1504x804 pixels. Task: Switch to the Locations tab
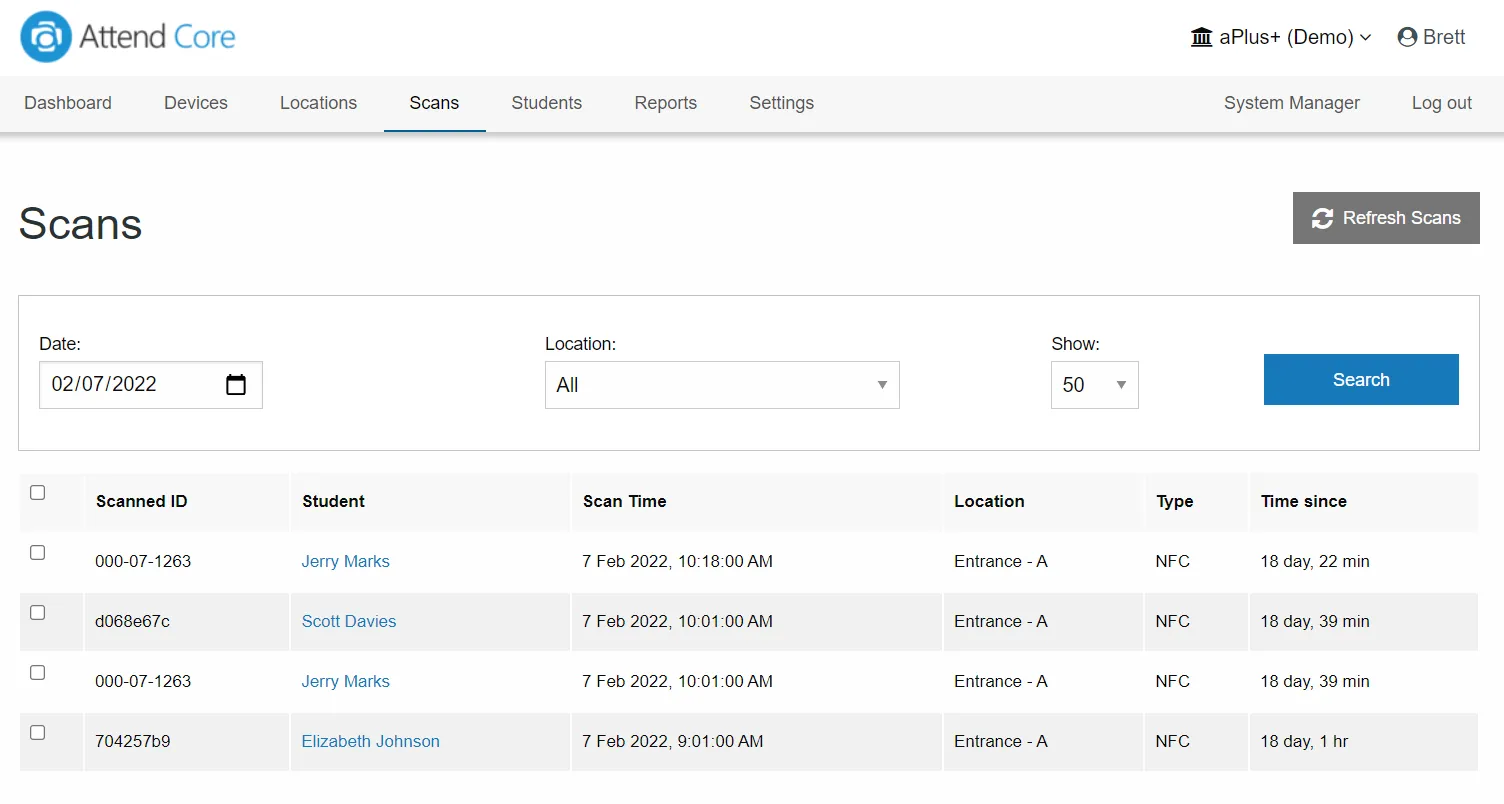(x=318, y=103)
